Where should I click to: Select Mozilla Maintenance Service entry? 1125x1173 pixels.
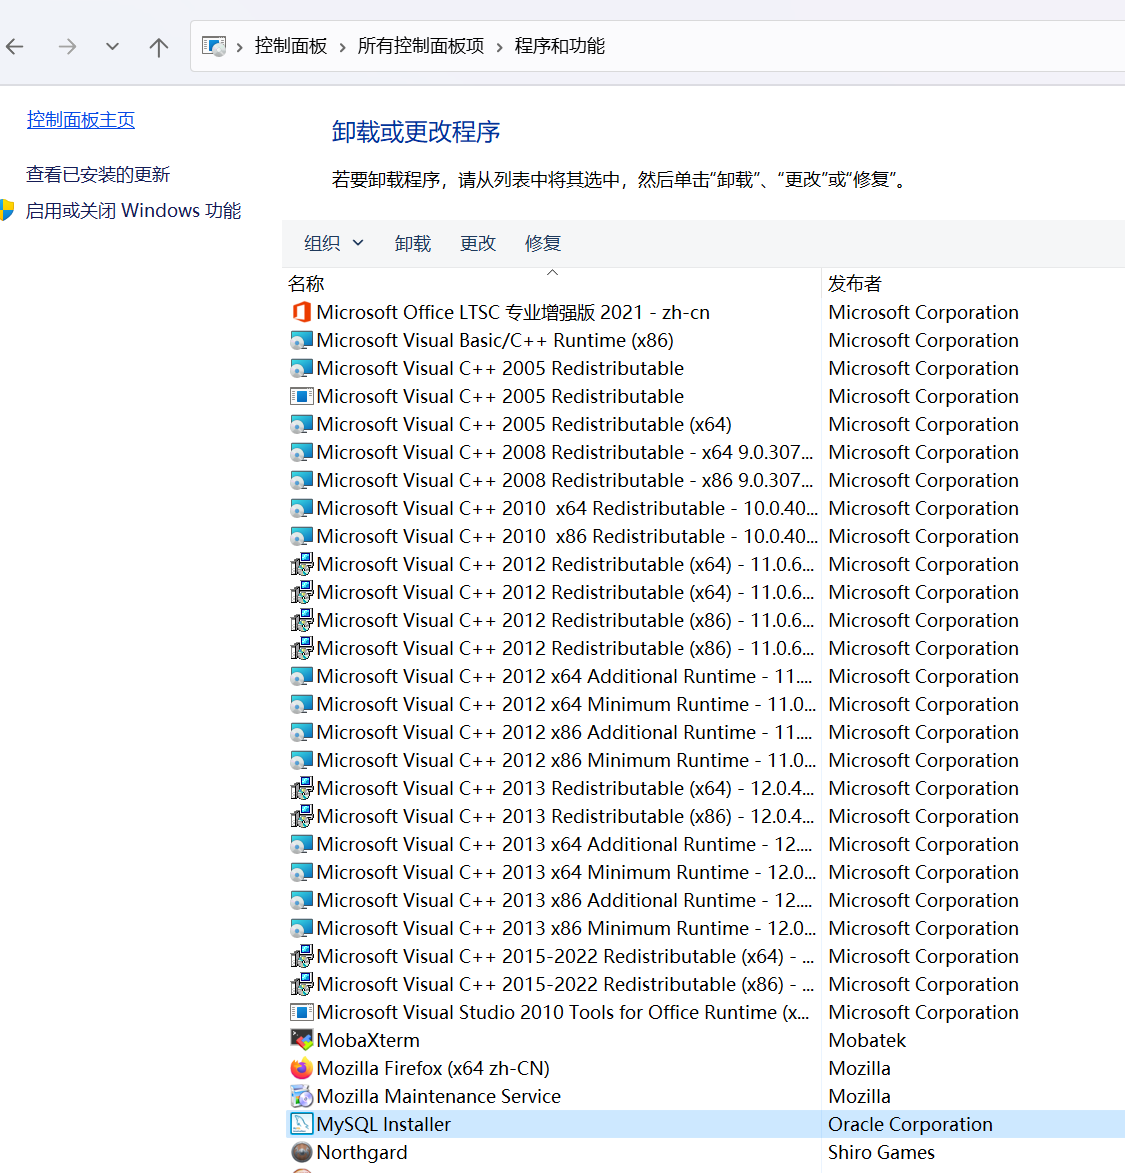point(438,1097)
